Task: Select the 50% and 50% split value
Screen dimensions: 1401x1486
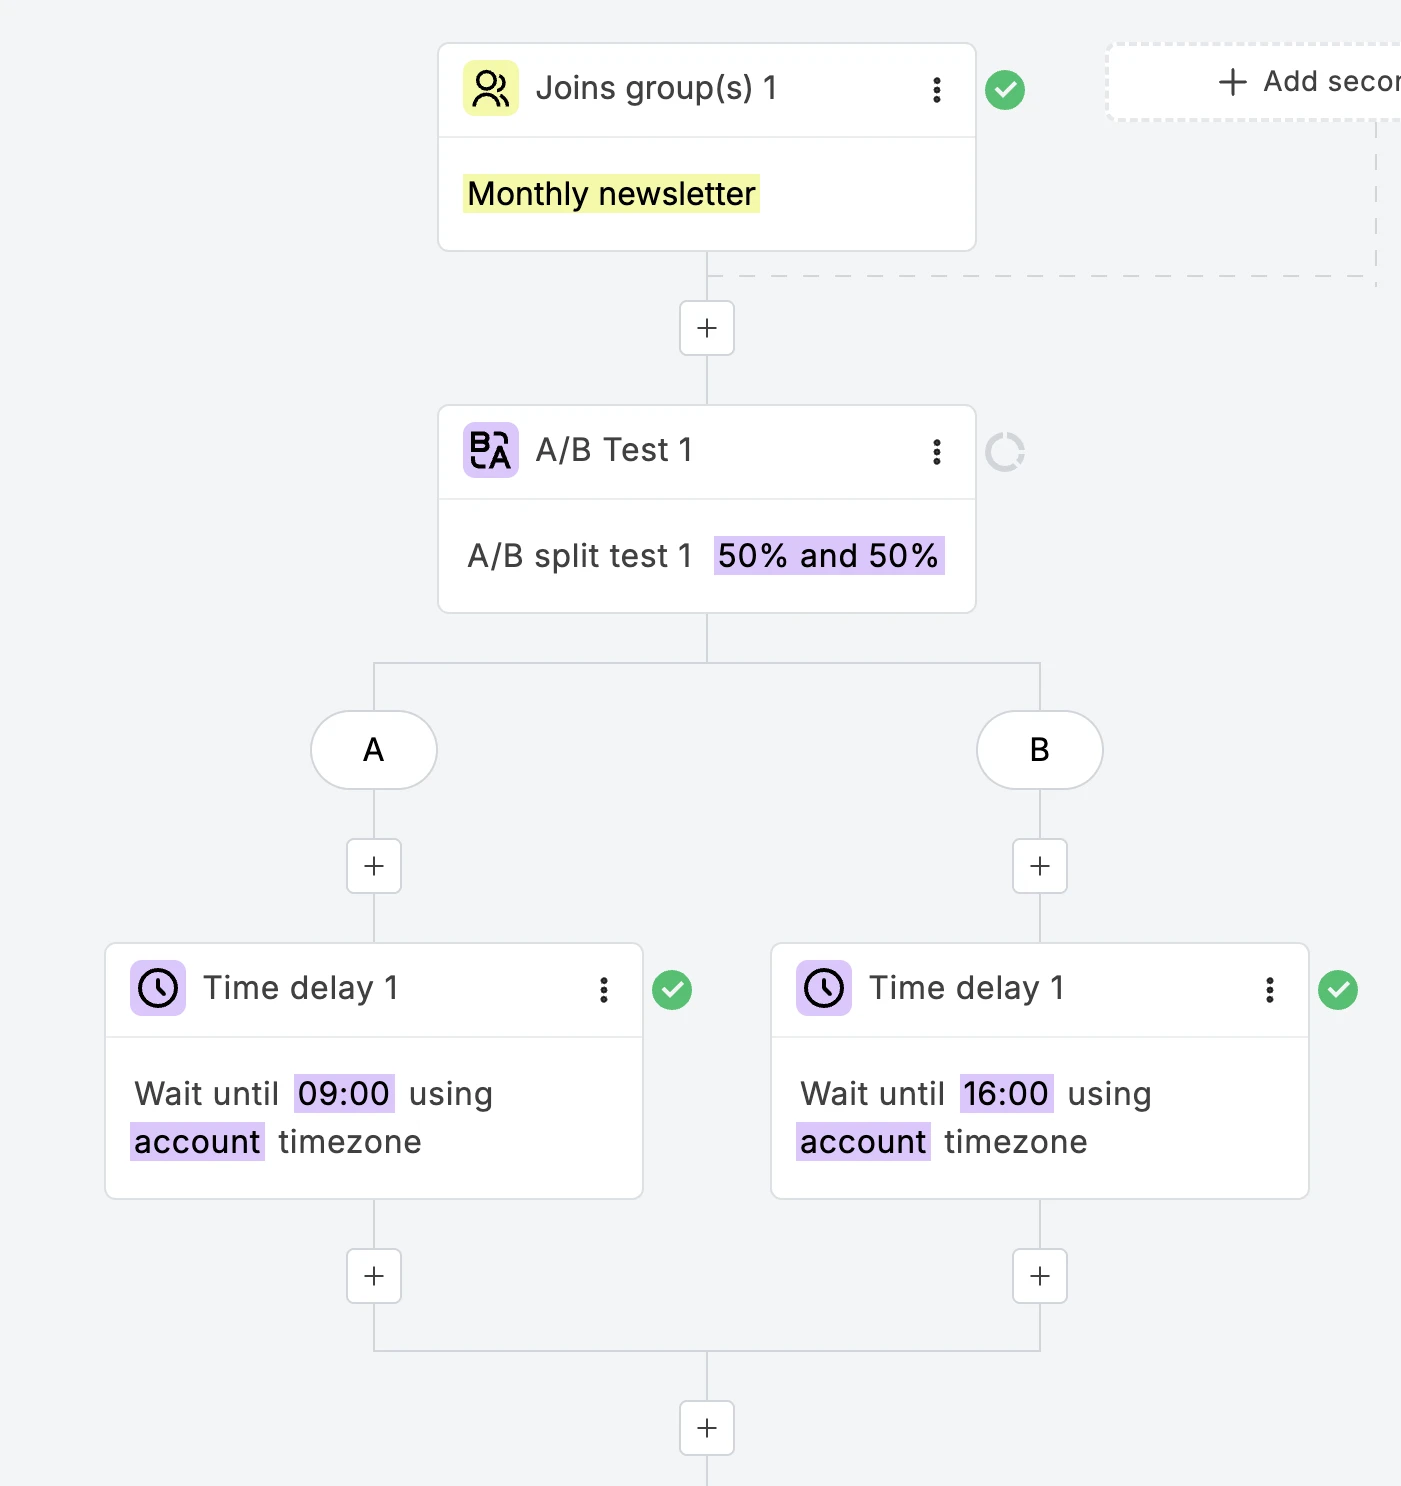Action: [x=828, y=556]
